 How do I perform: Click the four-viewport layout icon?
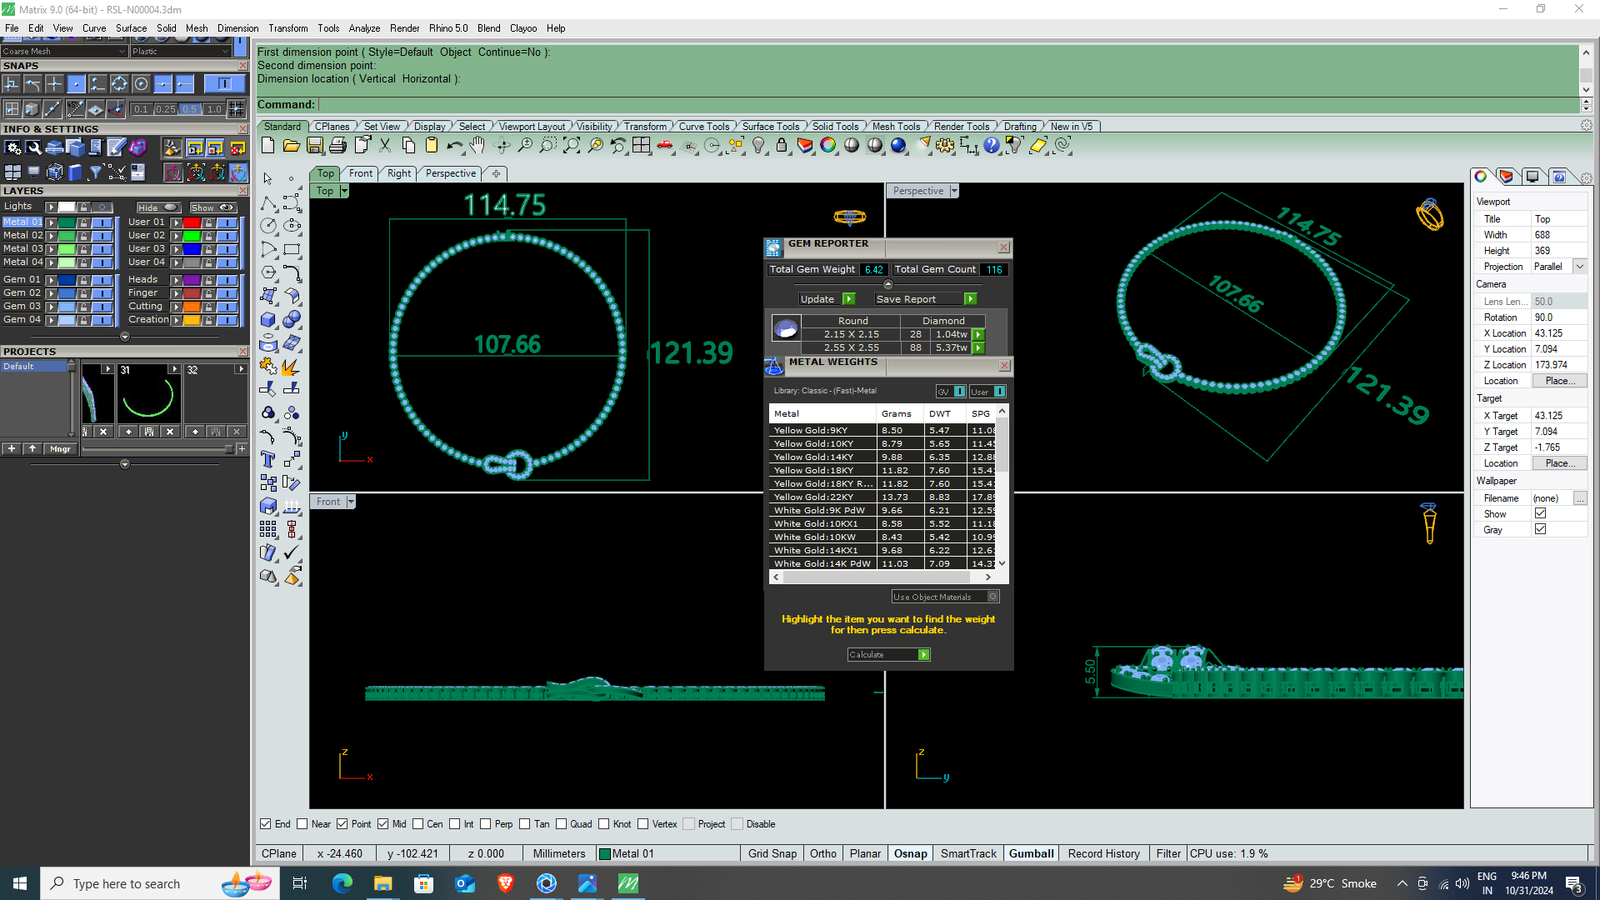click(641, 146)
